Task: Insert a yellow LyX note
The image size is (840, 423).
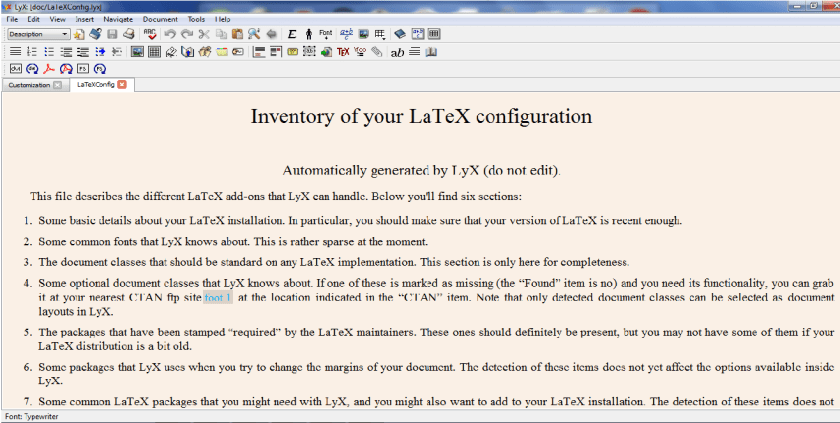Action: [292, 52]
